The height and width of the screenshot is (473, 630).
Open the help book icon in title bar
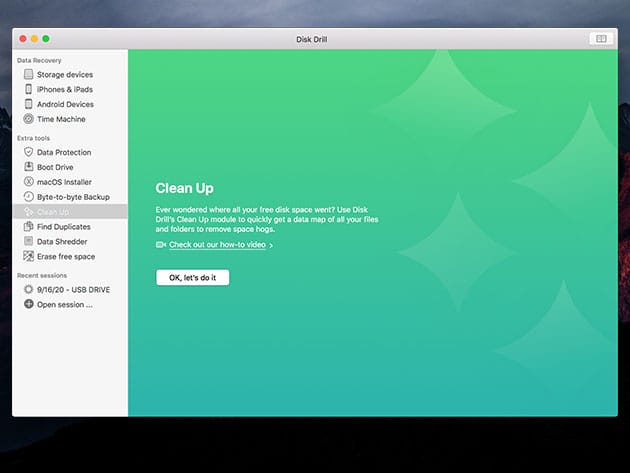[x=600, y=38]
